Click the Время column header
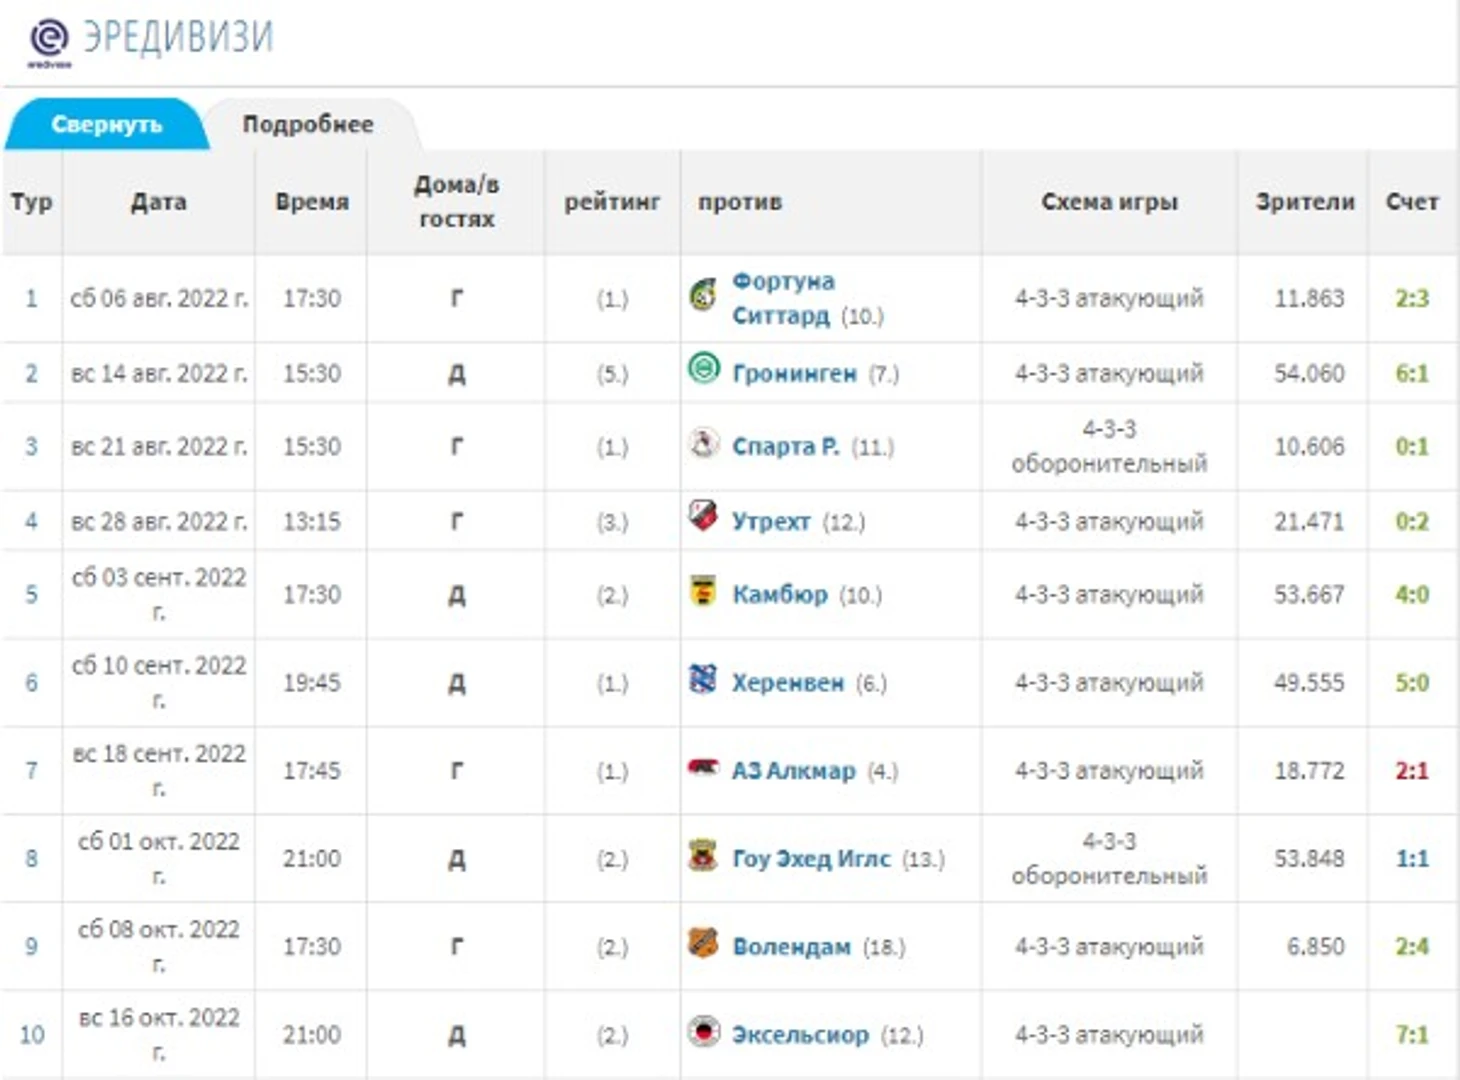The height and width of the screenshot is (1080, 1460). pyautogui.click(x=312, y=201)
